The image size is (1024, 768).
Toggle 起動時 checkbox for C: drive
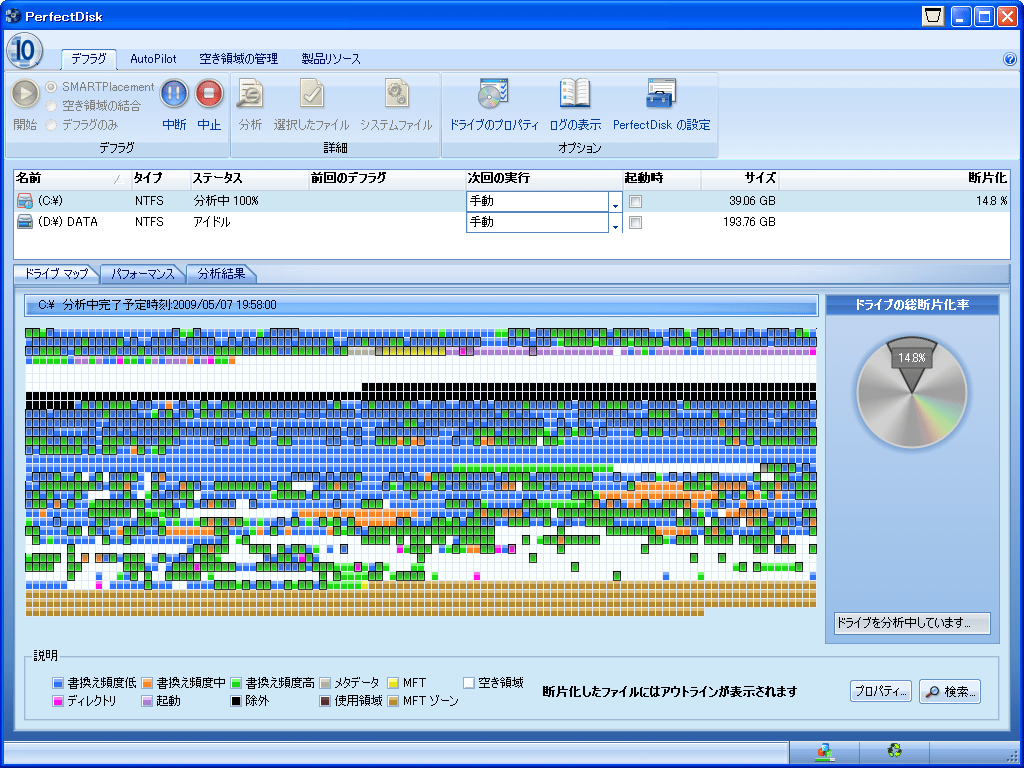point(635,202)
